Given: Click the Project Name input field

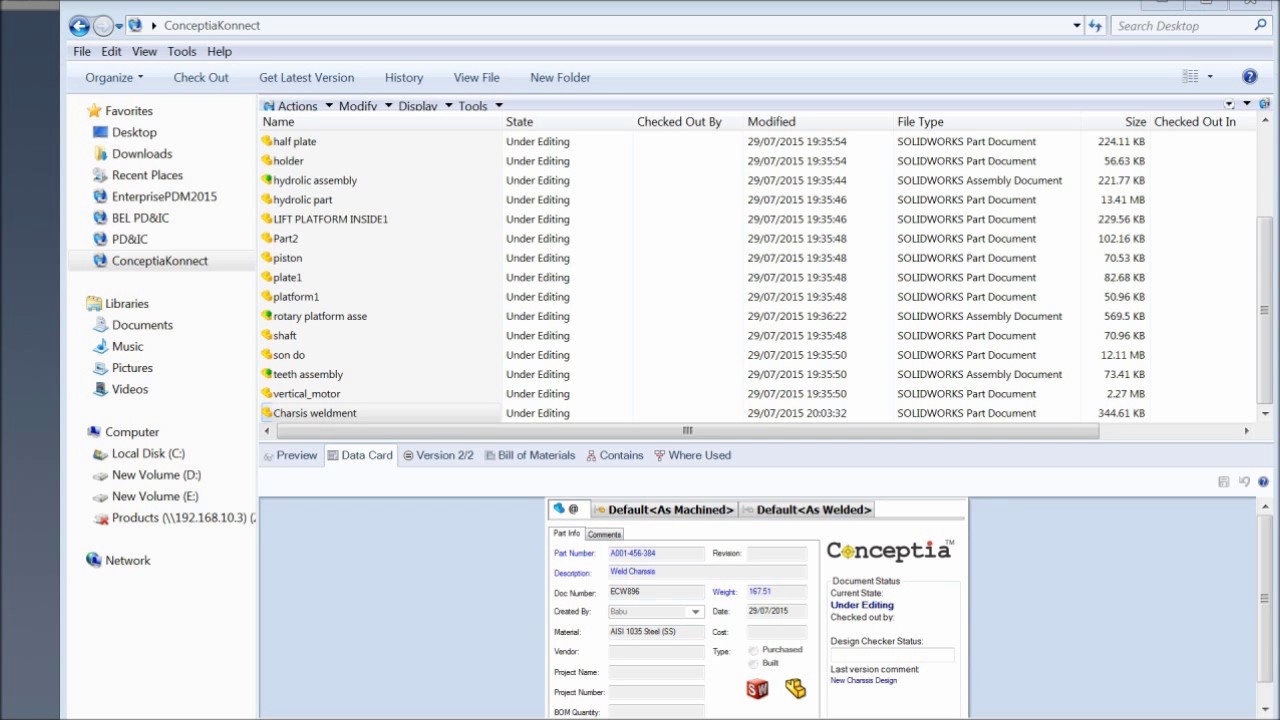Looking at the screenshot, I should click(x=656, y=672).
